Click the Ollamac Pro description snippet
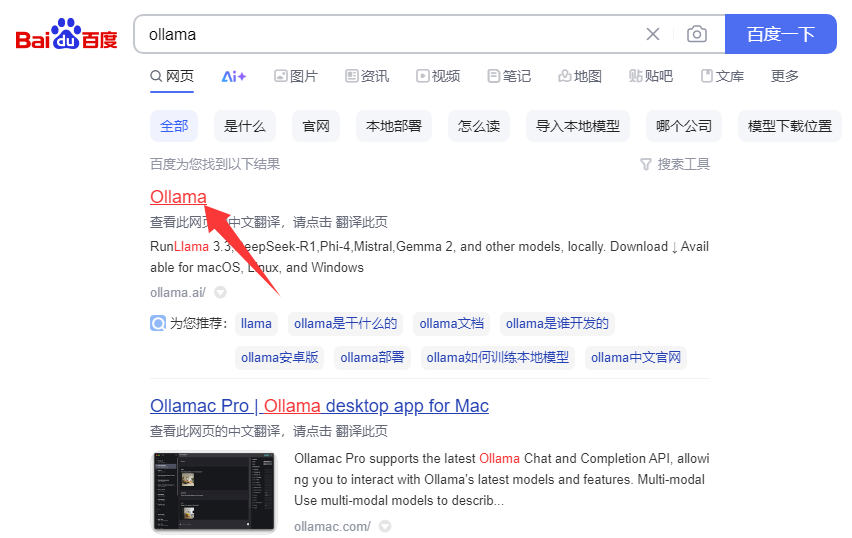 click(x=502, y=479)
